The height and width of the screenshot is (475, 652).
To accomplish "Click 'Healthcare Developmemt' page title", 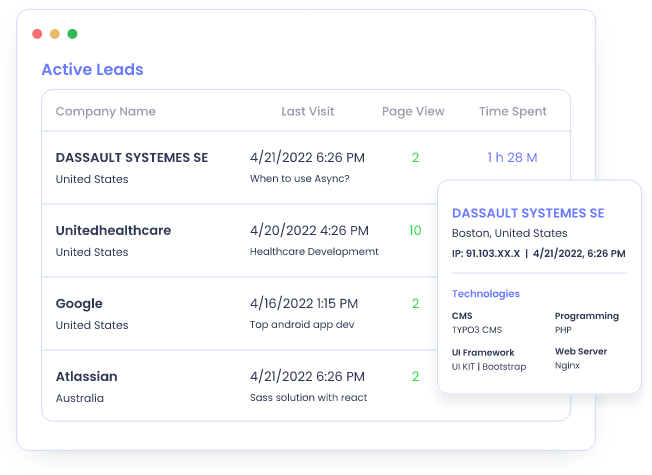I will click(x=314, y=252).
